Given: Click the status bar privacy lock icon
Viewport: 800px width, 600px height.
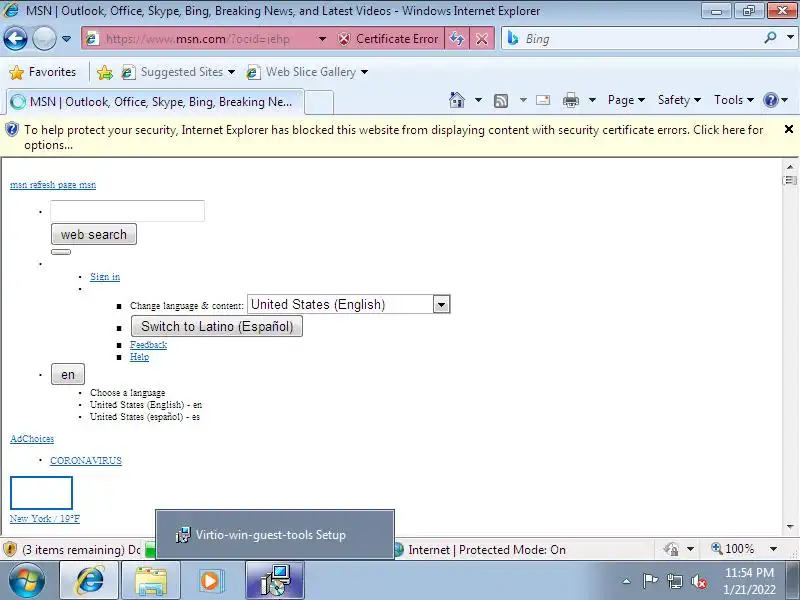Looking at the screenshot, I should [671, 549].
